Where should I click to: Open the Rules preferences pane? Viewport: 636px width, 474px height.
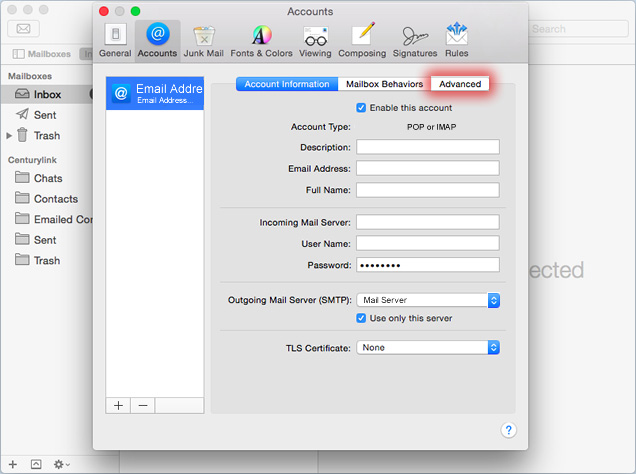point(456,40)
